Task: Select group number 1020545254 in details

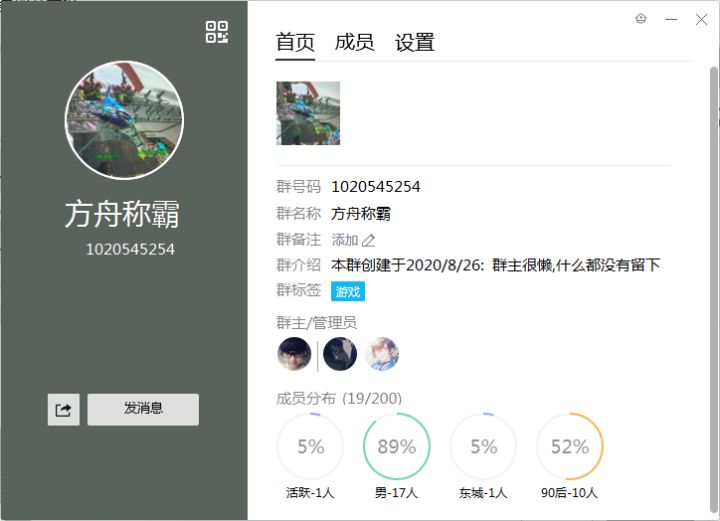Action: click(x=376, y=187)
